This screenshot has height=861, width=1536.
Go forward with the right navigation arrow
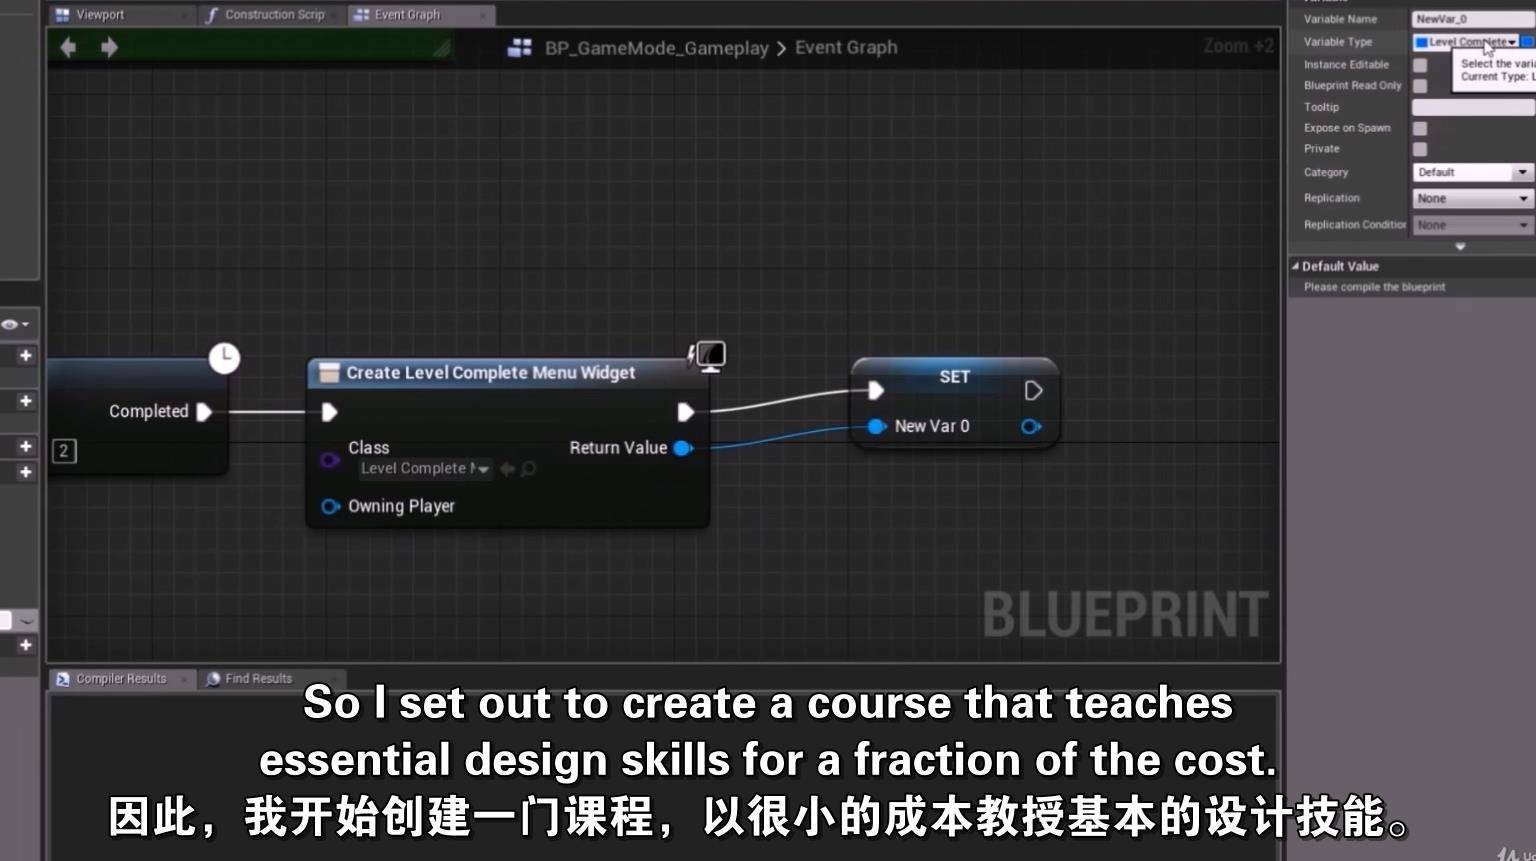click(x=109, y=47)
